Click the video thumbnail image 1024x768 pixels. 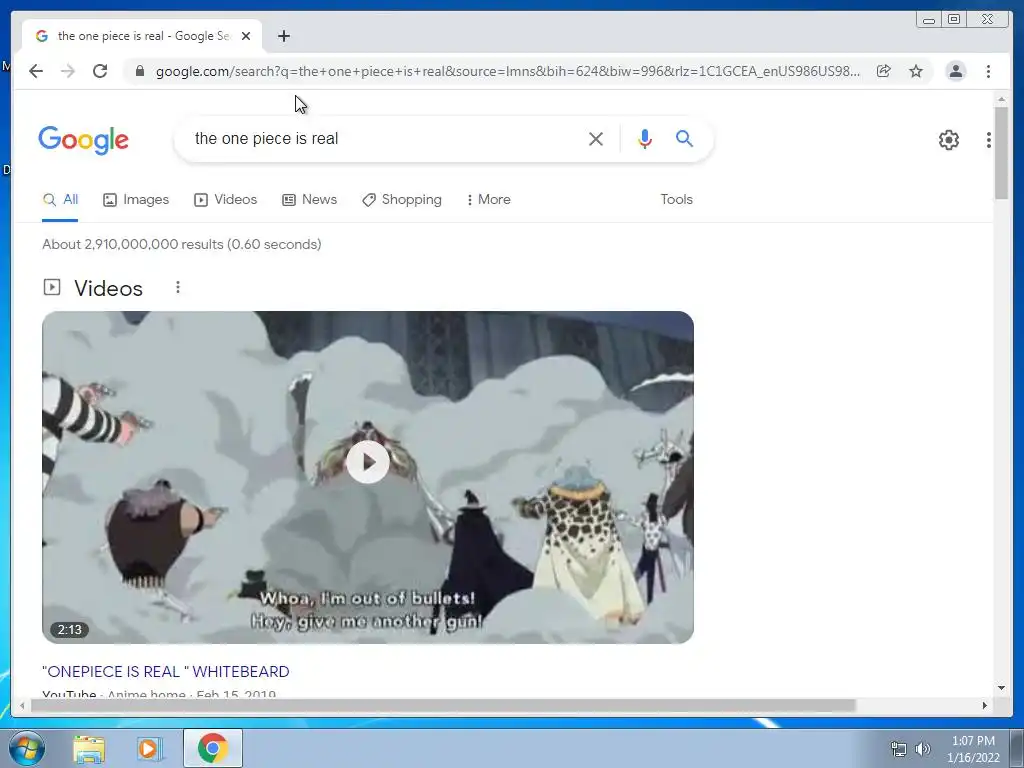(368, 477)
